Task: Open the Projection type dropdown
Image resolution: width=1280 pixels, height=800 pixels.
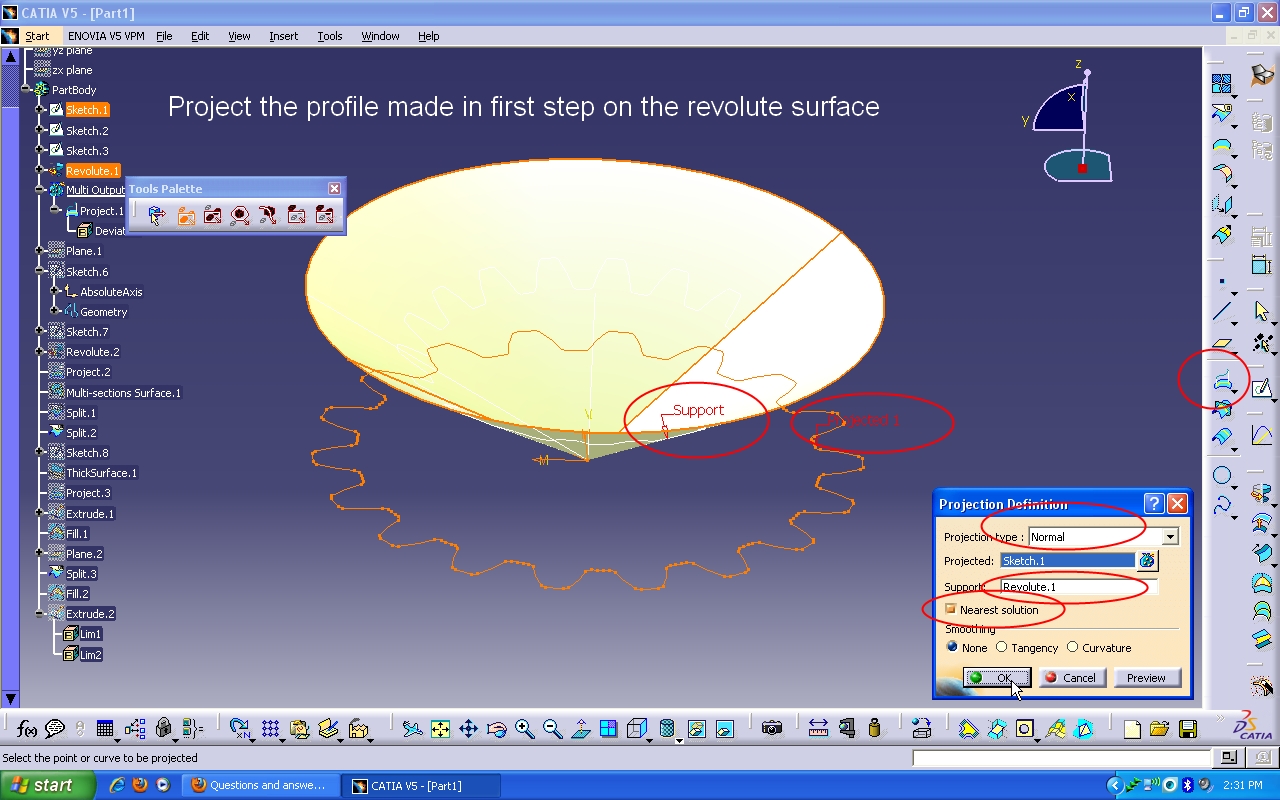Action: tap(1169, 537)
